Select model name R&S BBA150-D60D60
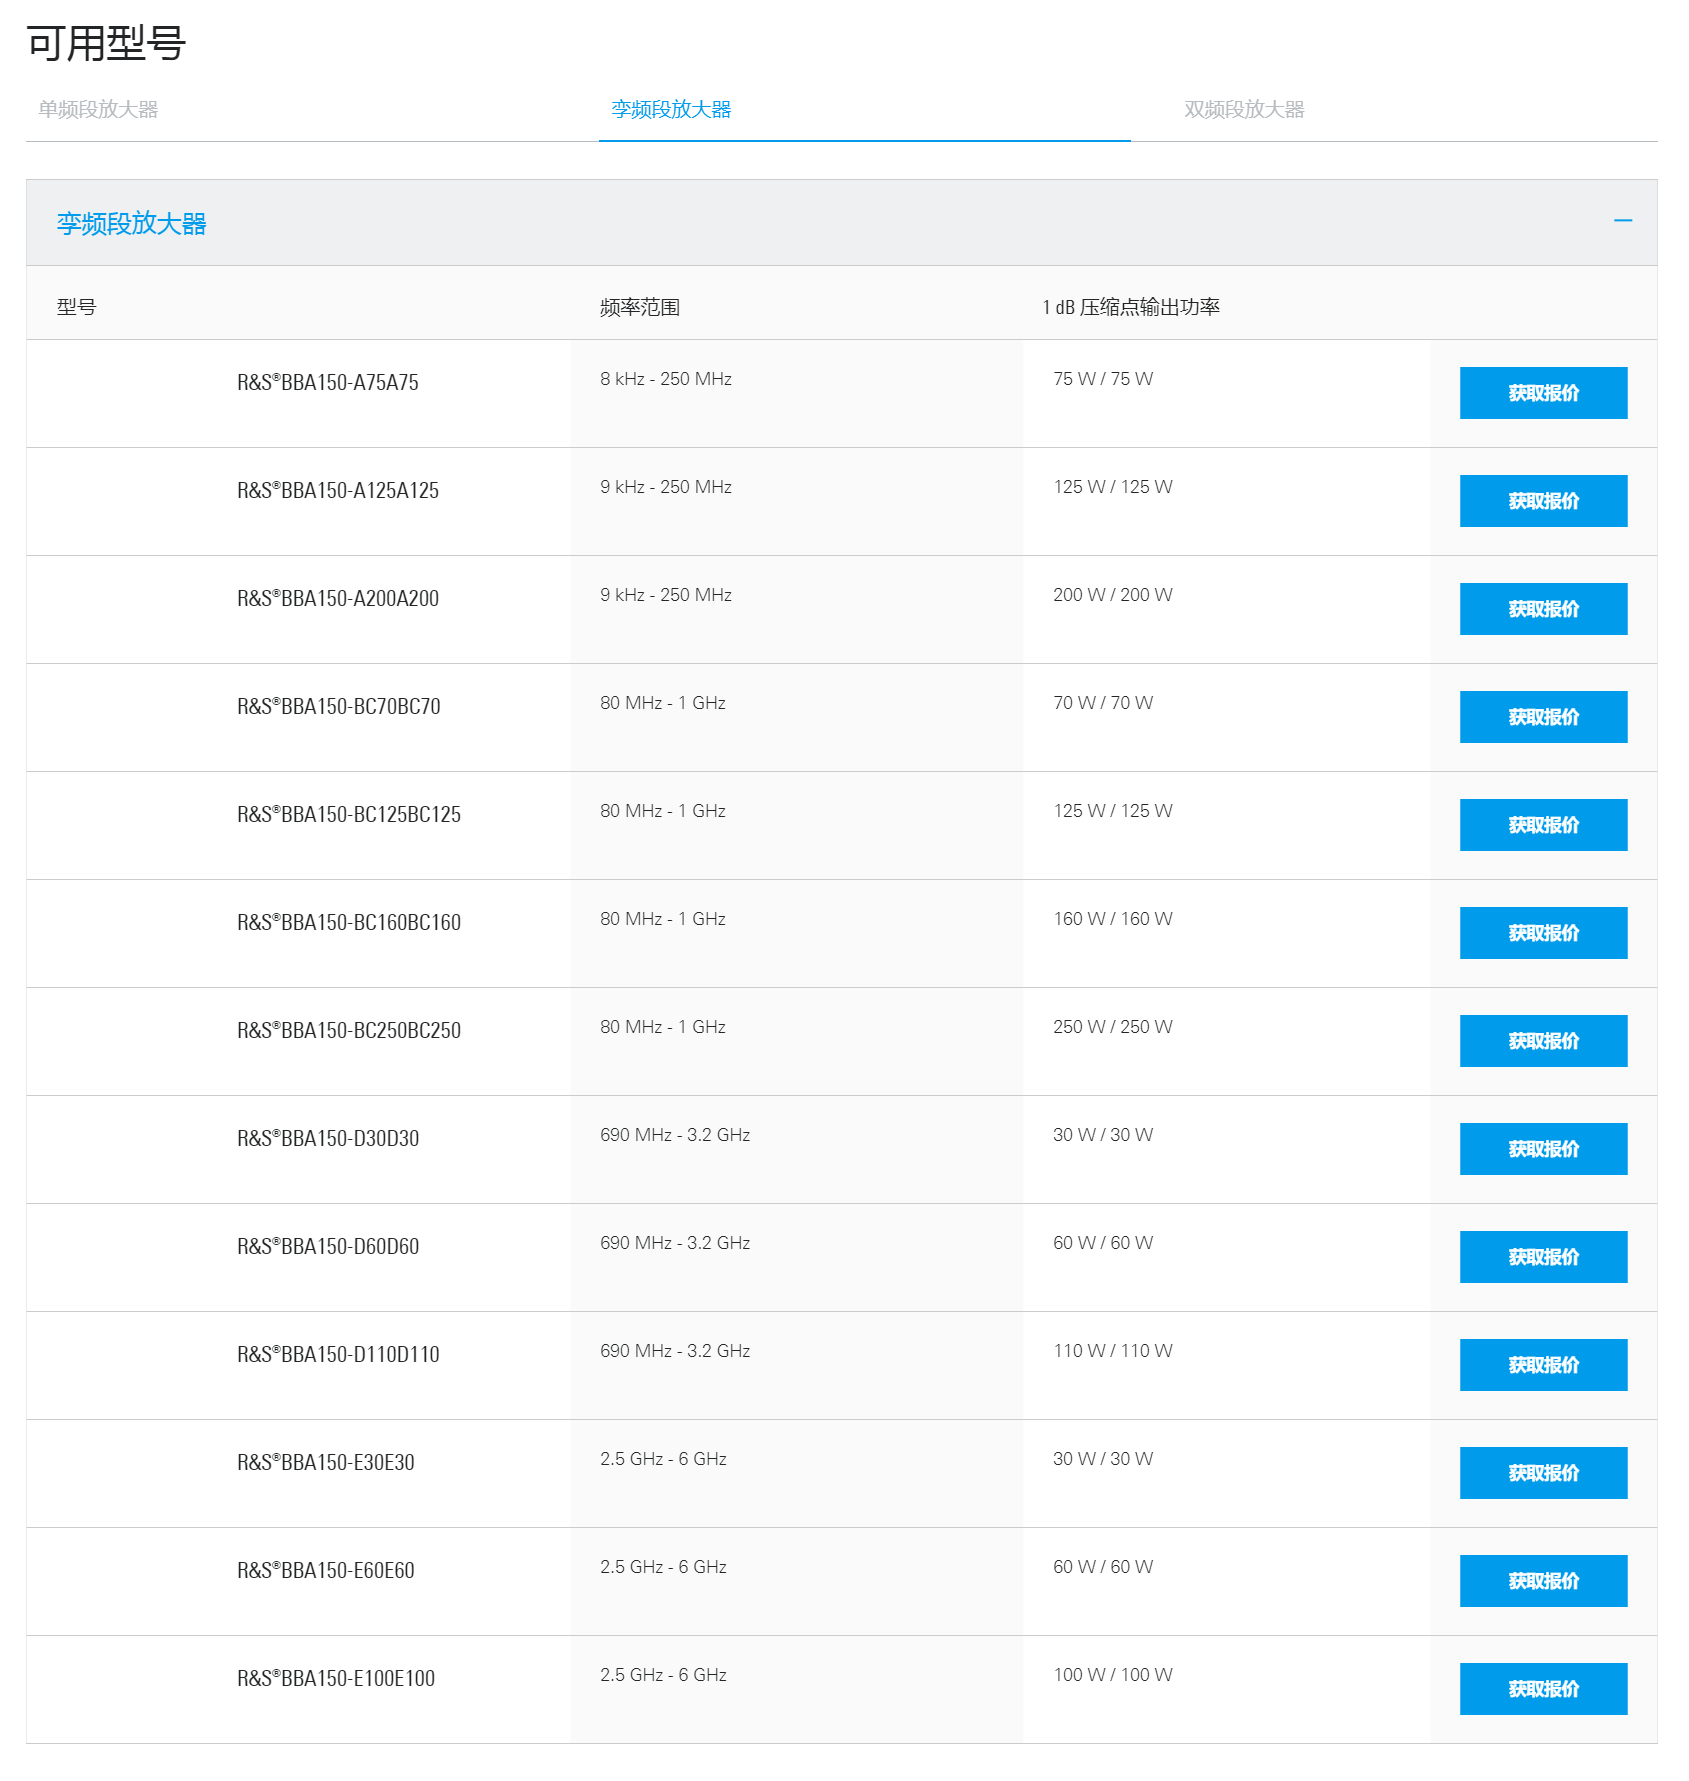This screenshot has width=1689, height=1781. coord(328,1246)
